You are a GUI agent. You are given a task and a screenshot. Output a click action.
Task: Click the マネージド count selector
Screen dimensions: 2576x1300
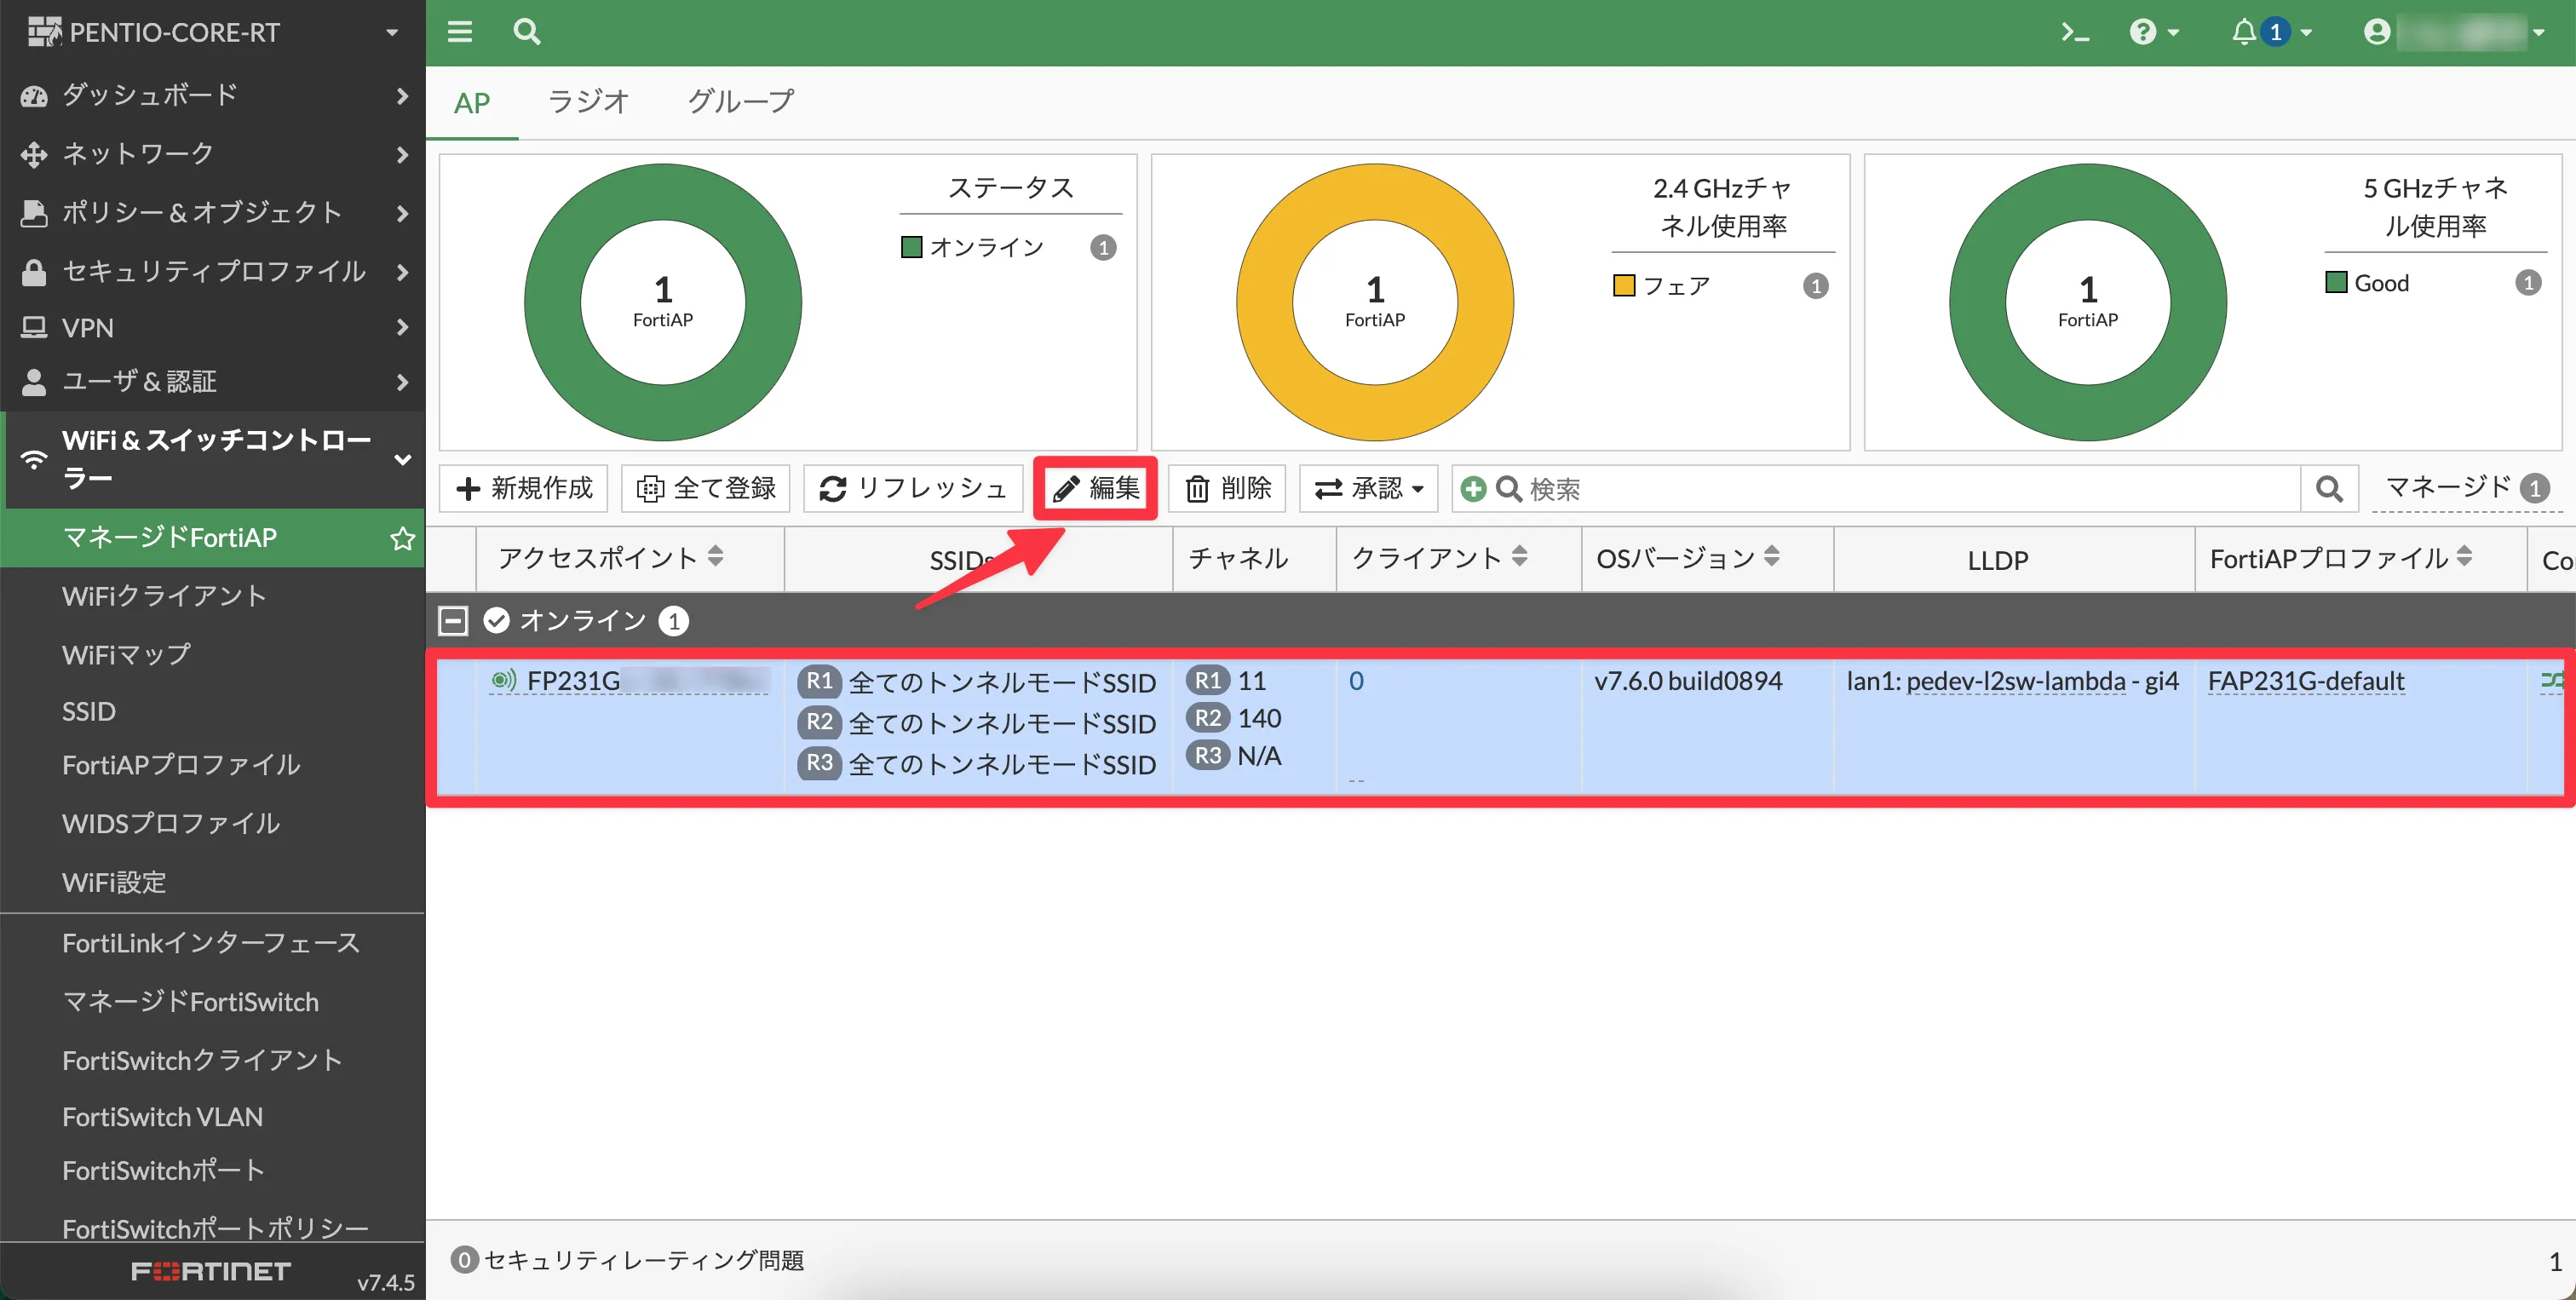[2466, 488]
